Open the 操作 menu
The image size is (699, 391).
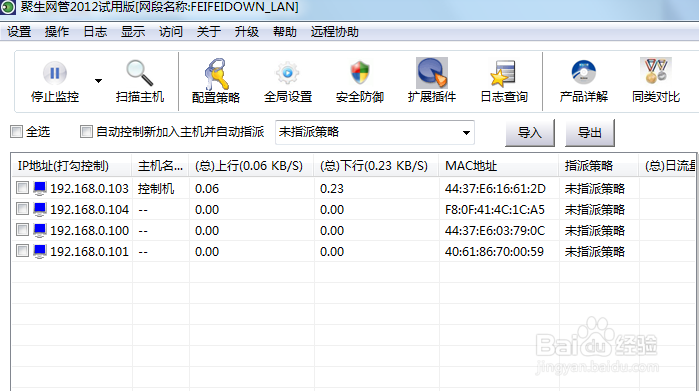click(x=57, y=32)
